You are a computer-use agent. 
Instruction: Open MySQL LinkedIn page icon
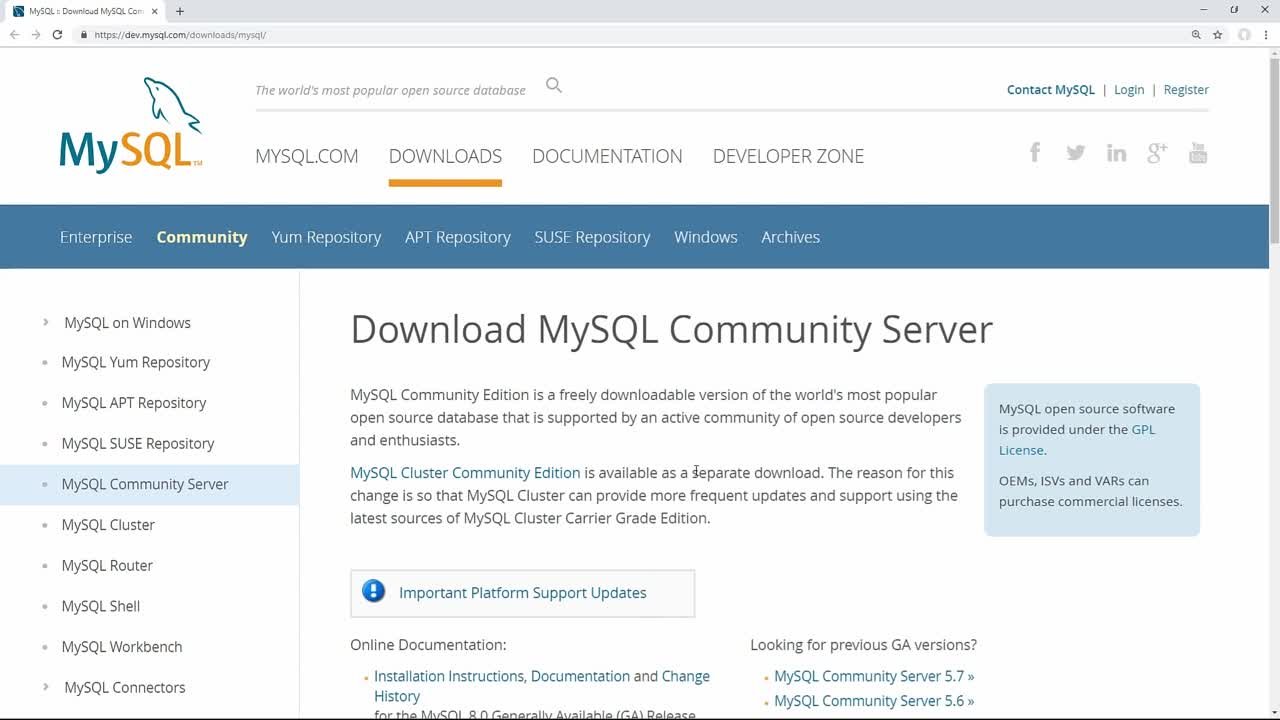pyautogui.click(x=1116, y=153)
